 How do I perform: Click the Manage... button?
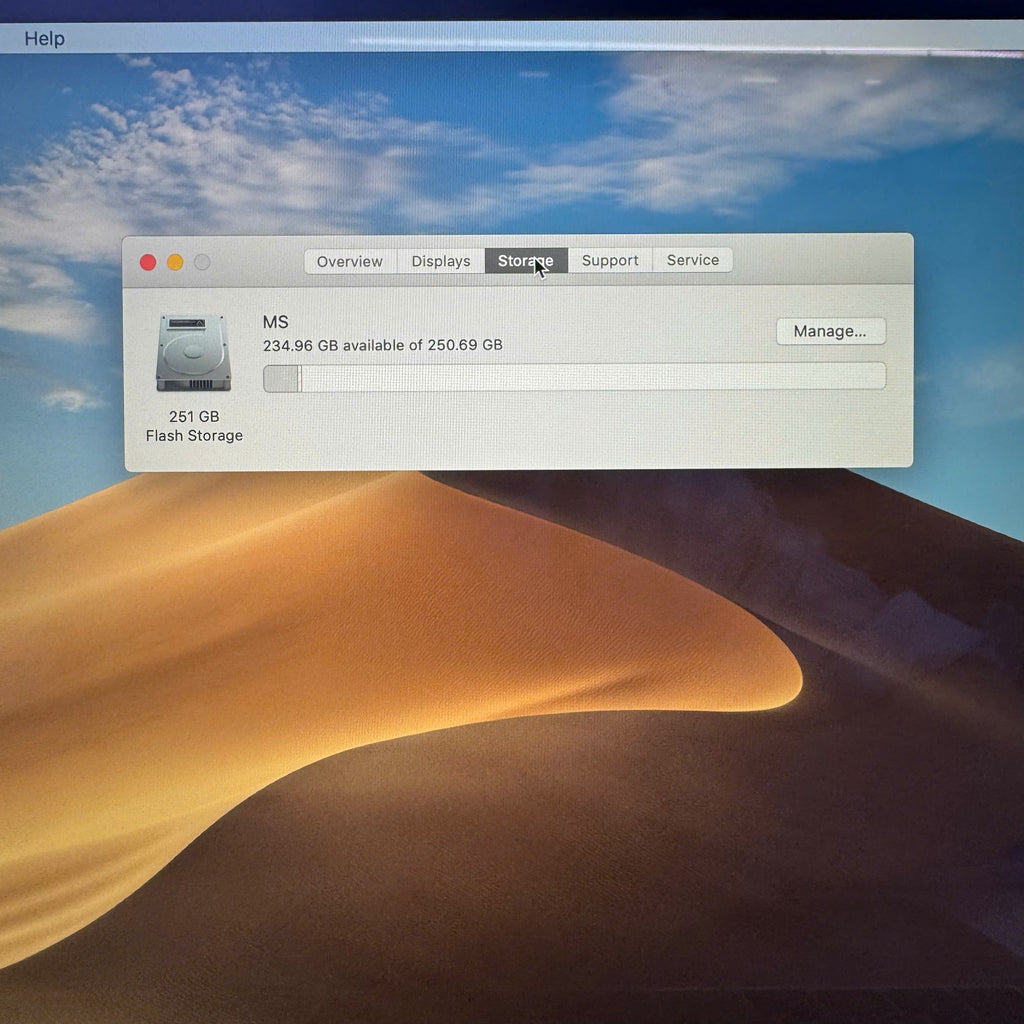click(831, 331)
